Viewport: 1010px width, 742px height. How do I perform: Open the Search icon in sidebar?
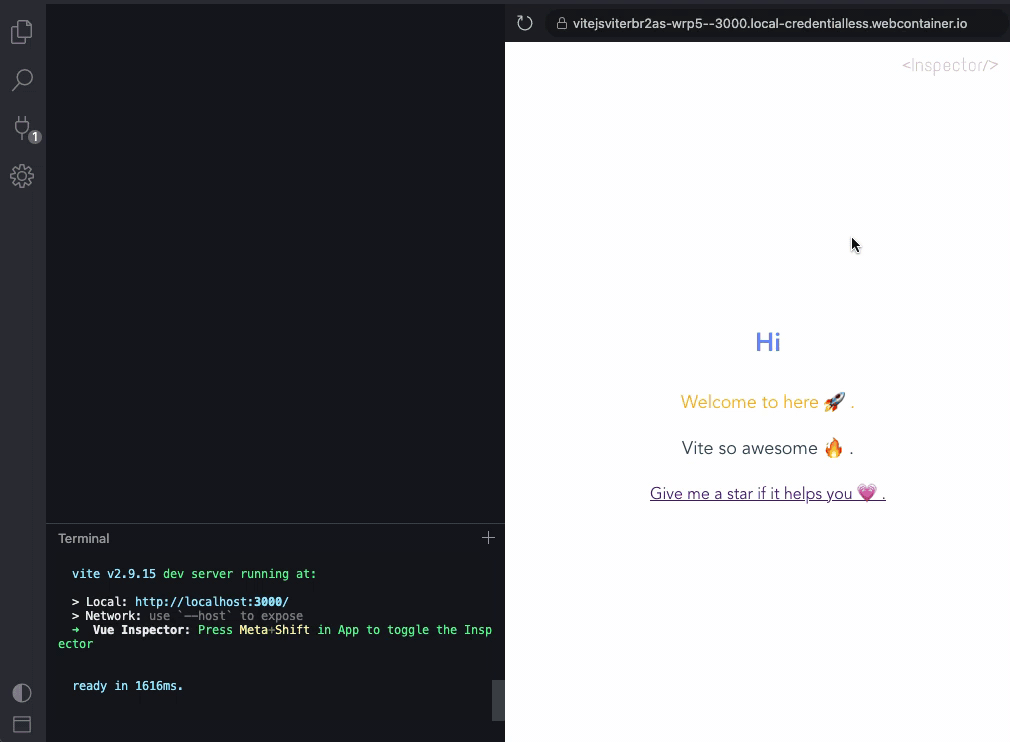tap(22, 81)
